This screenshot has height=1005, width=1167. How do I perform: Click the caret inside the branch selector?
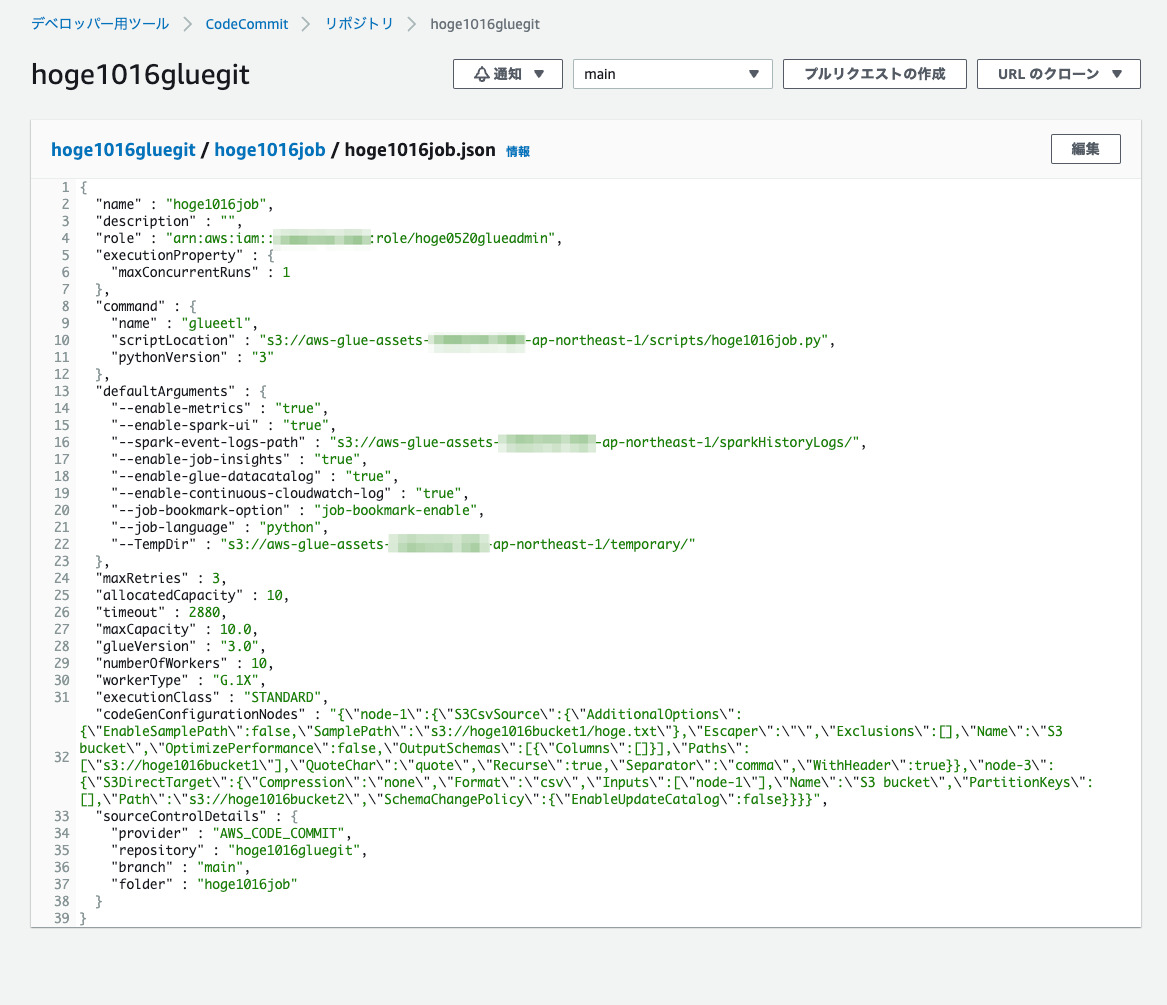pos(753,73)
